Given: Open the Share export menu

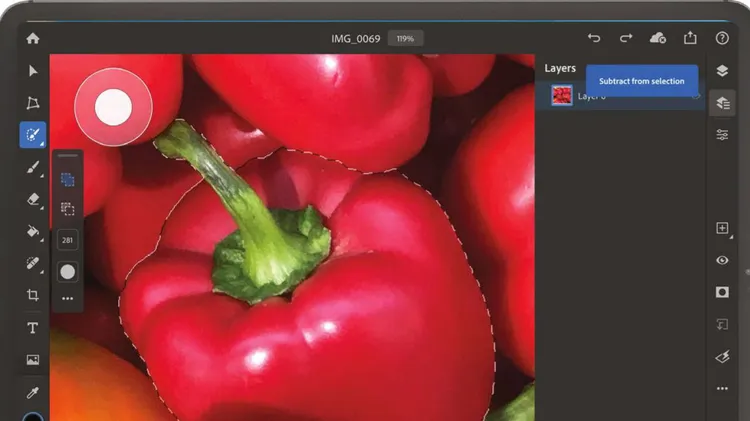Looking at the screenshot, I should (690, 38).
